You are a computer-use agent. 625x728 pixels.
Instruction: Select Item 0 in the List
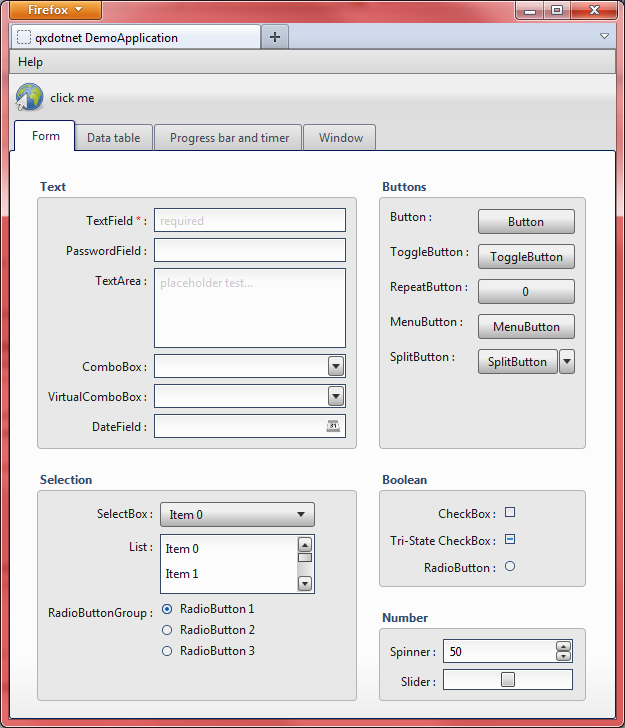point(229,549)
